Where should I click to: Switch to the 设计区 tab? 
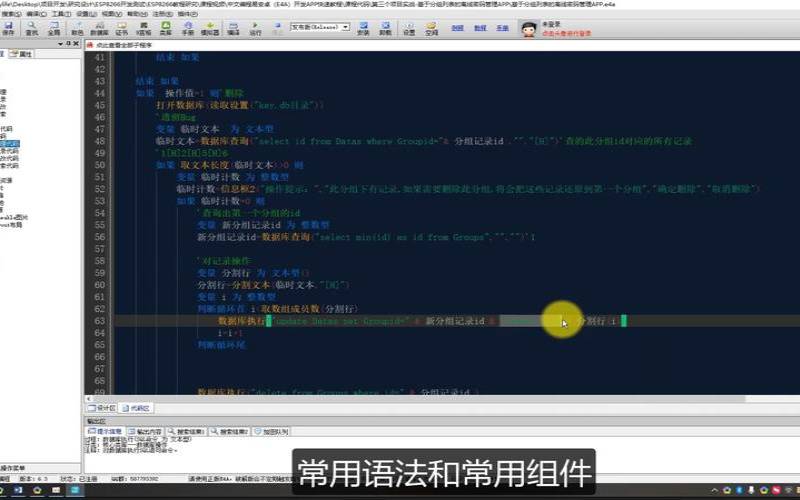[102, 408]
